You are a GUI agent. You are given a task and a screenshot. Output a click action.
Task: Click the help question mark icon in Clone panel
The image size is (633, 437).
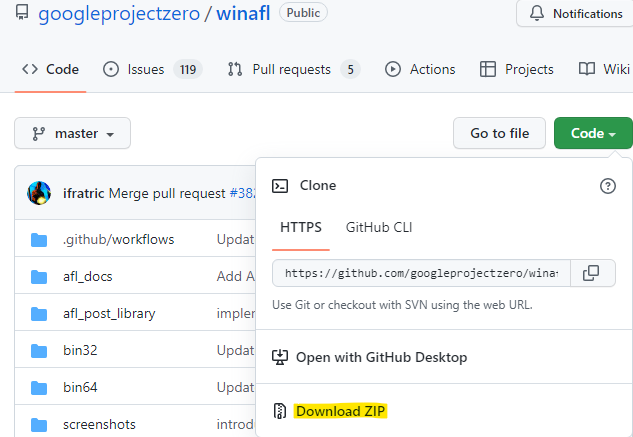point(608,186)
